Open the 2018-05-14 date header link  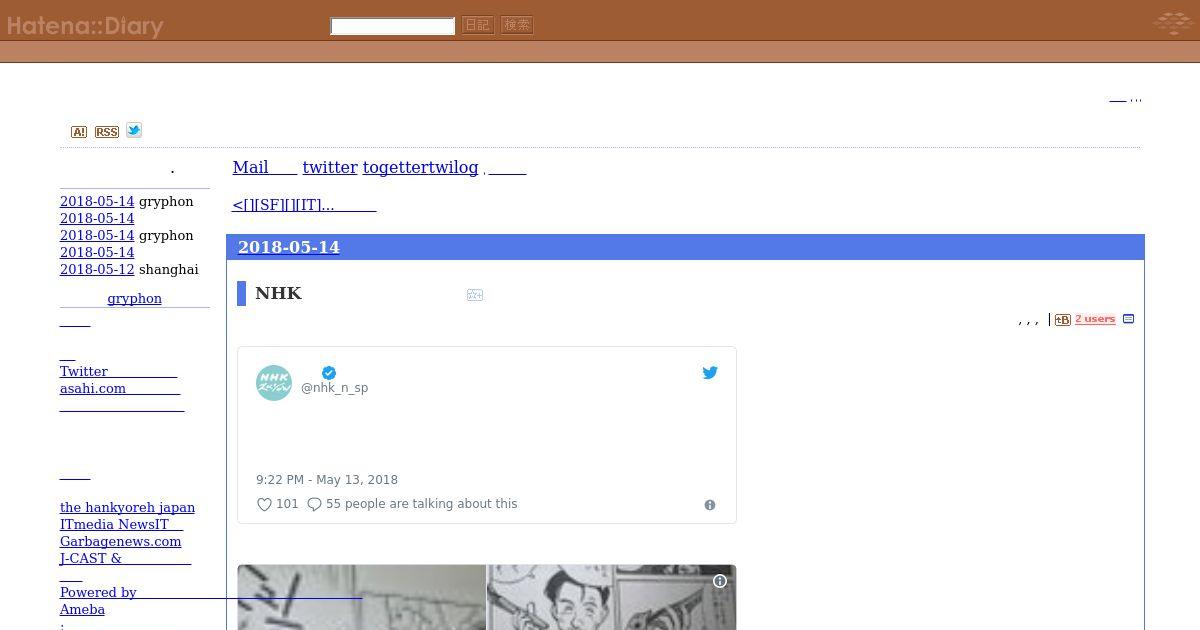pos(289,247)
